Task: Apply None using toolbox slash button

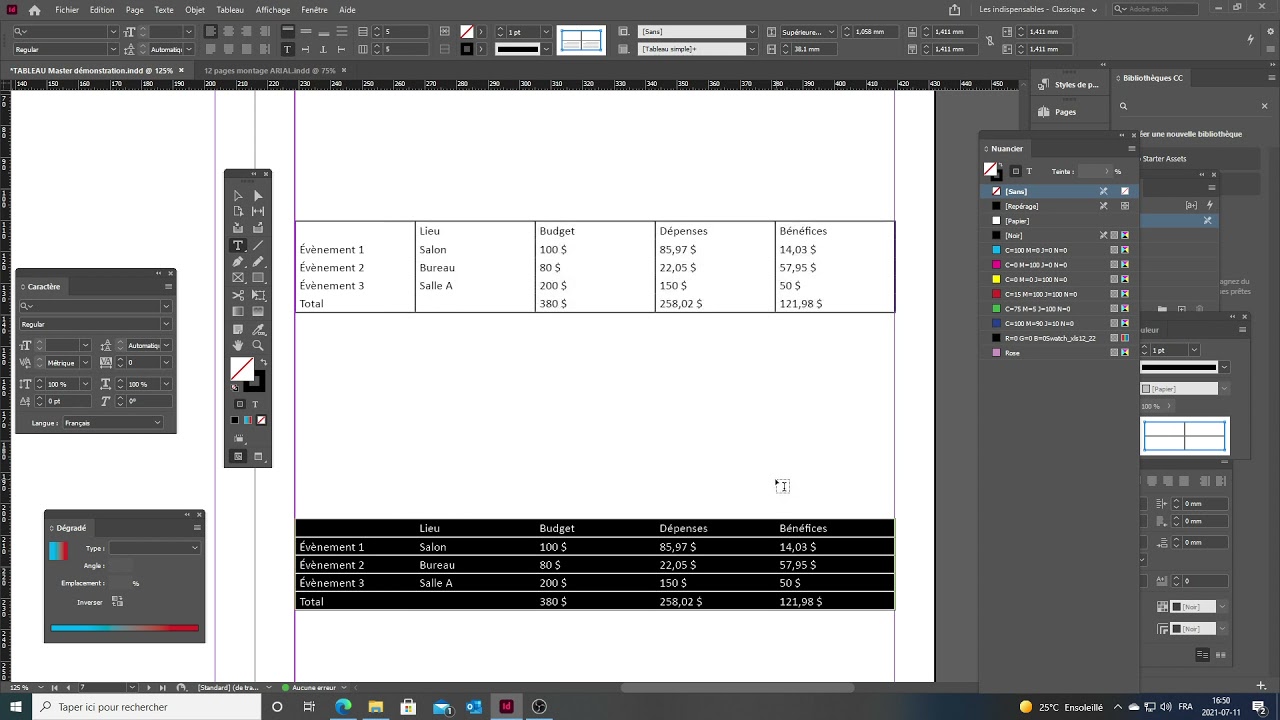Action: pyautogui.click(x=261, y=420)
